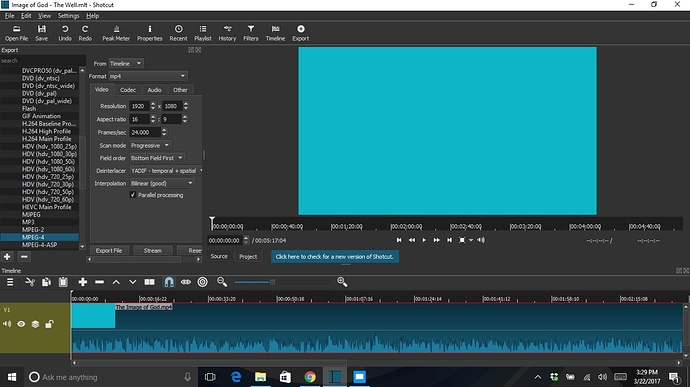Click the export preset search field

pos(43,61)
